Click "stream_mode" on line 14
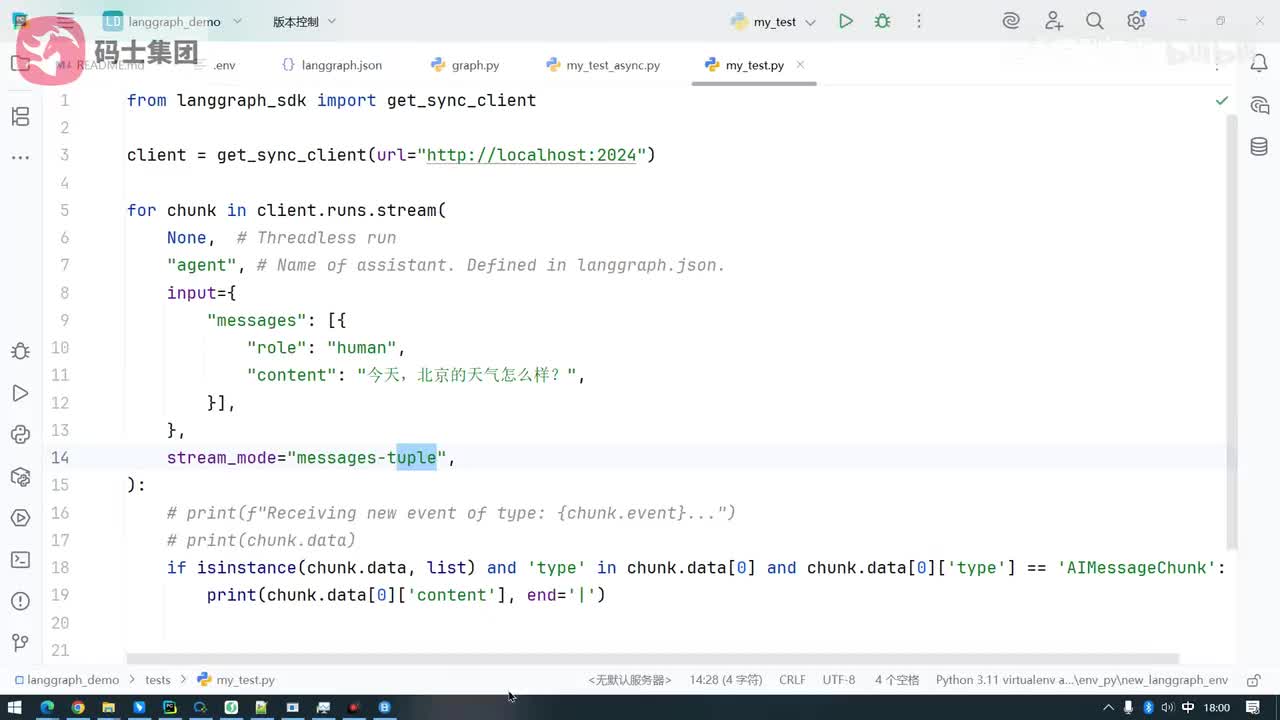This screenshot has width=1280, height=720. pyautogui.click(x=222, y=458)
